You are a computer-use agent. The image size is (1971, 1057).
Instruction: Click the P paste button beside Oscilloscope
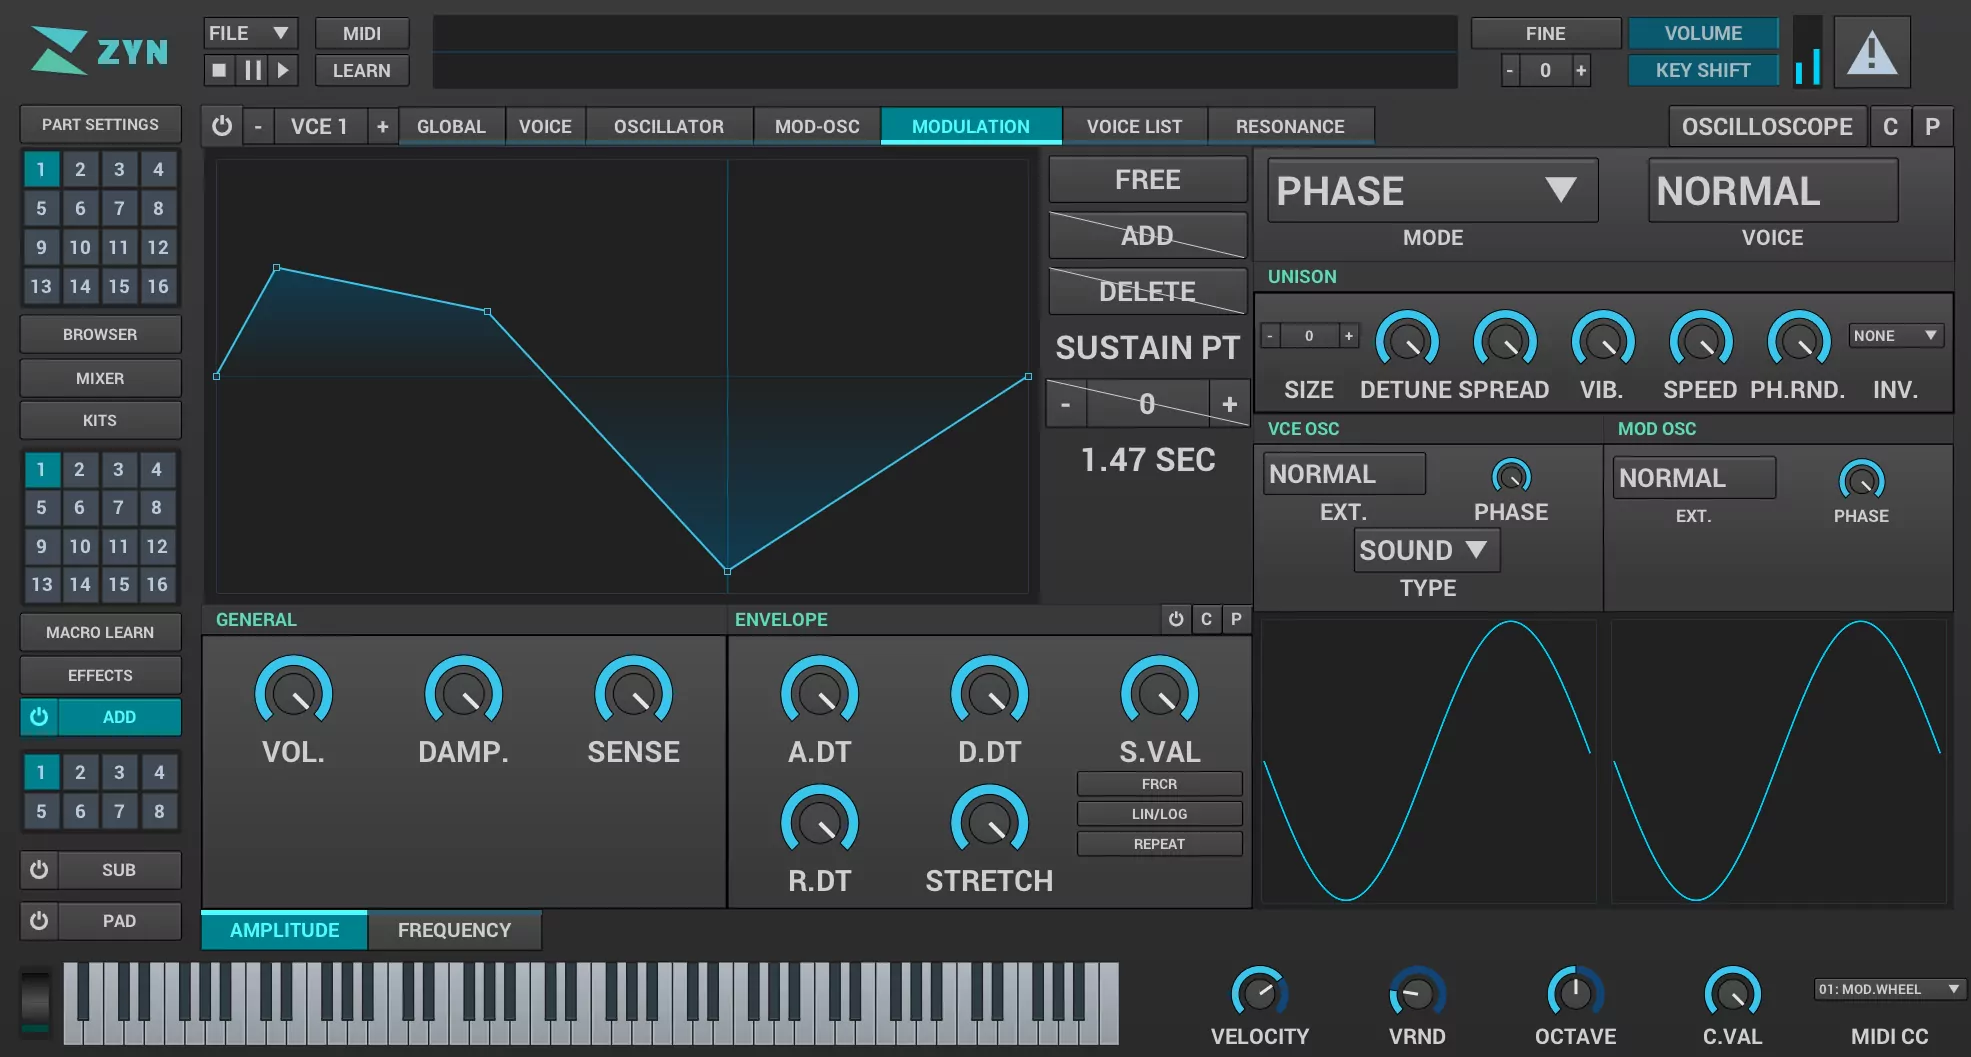point(1932,127)
